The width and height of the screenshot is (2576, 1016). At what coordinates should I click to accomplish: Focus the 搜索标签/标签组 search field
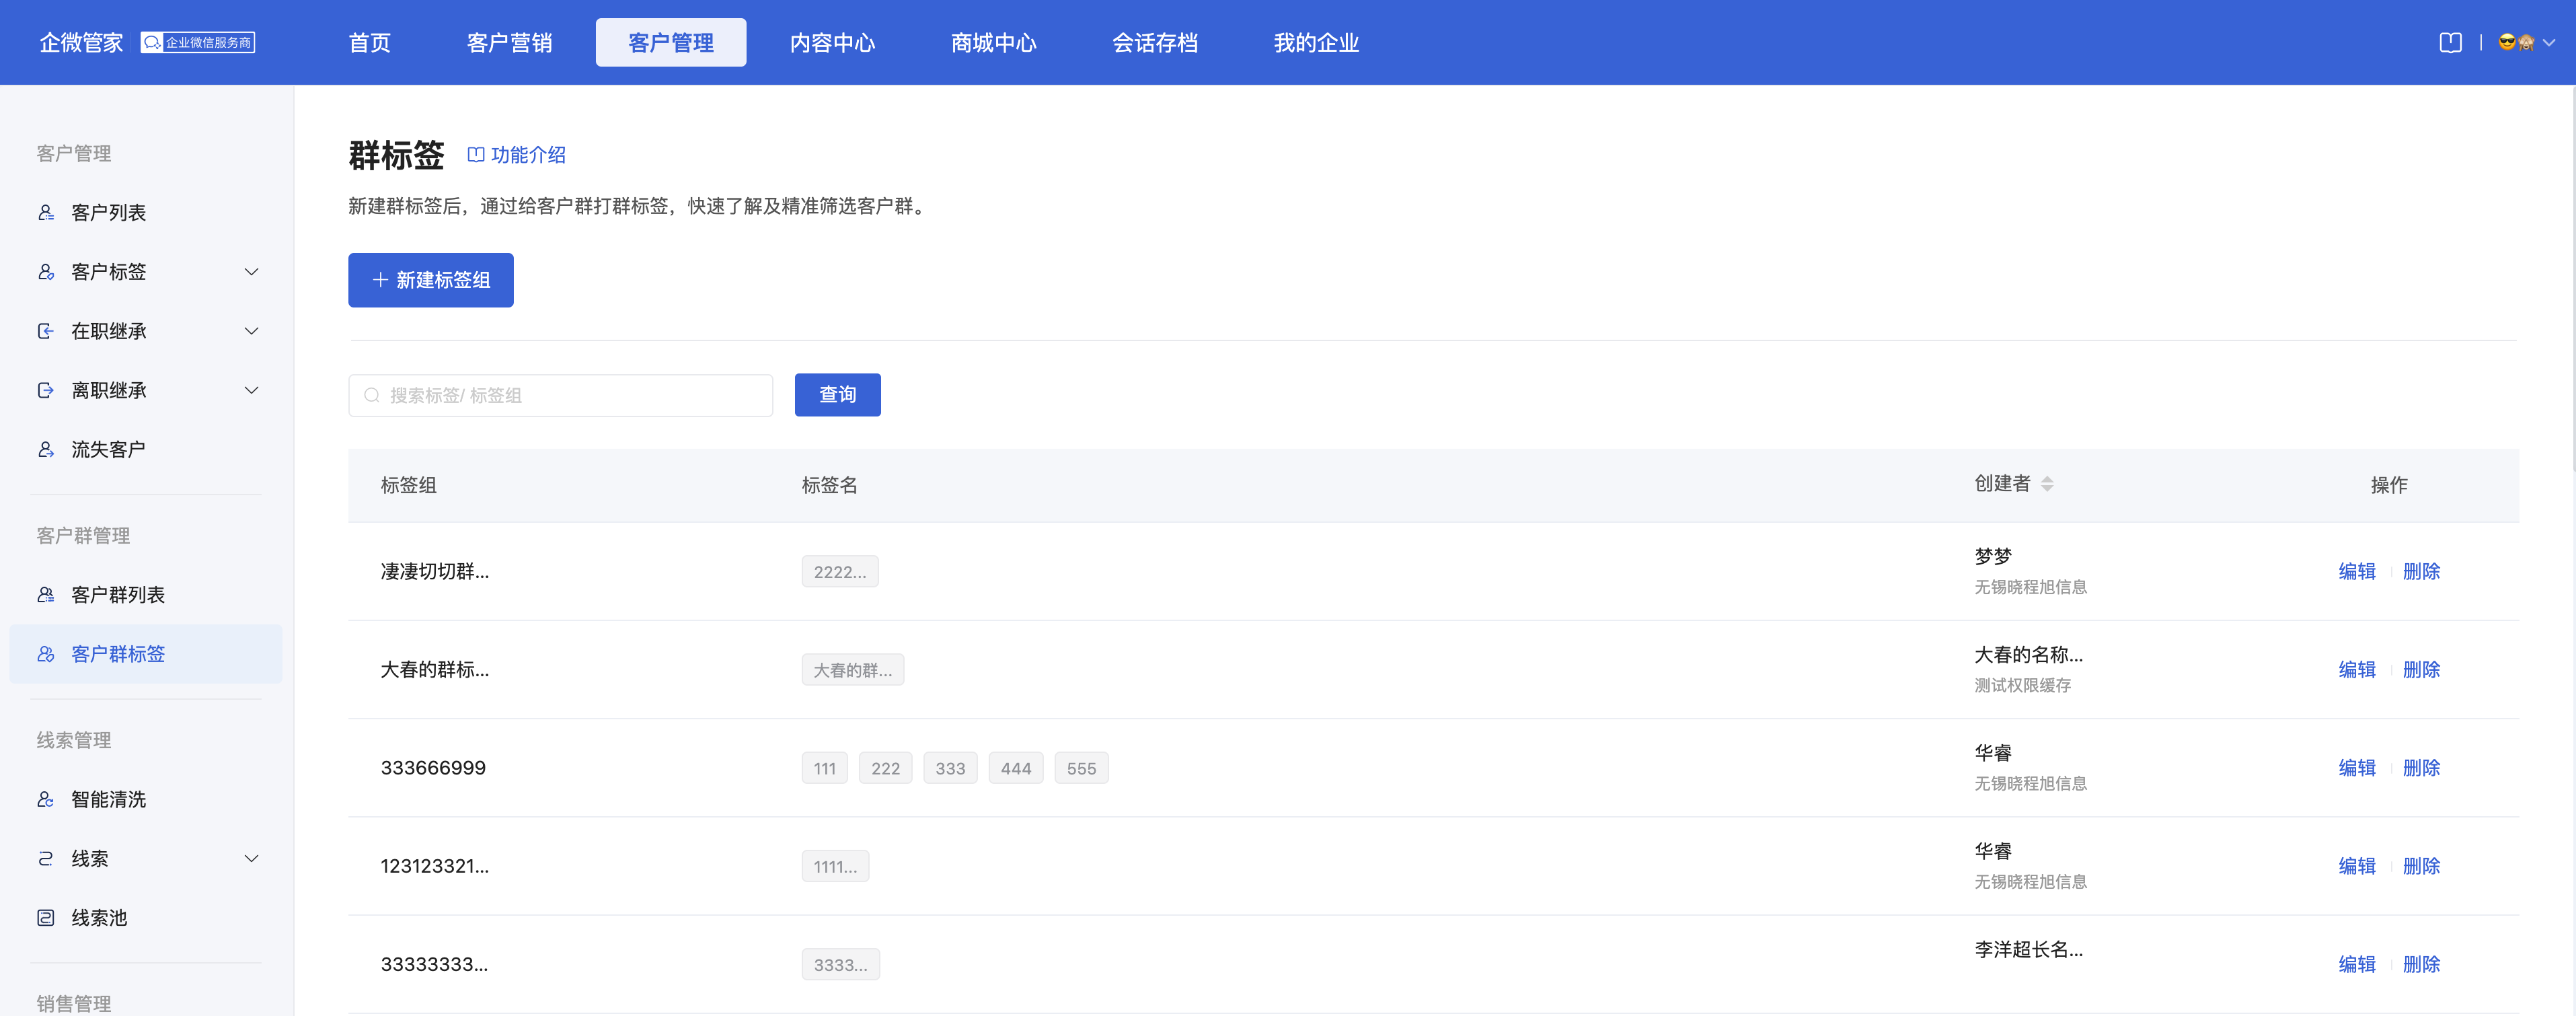coord(560,395)
